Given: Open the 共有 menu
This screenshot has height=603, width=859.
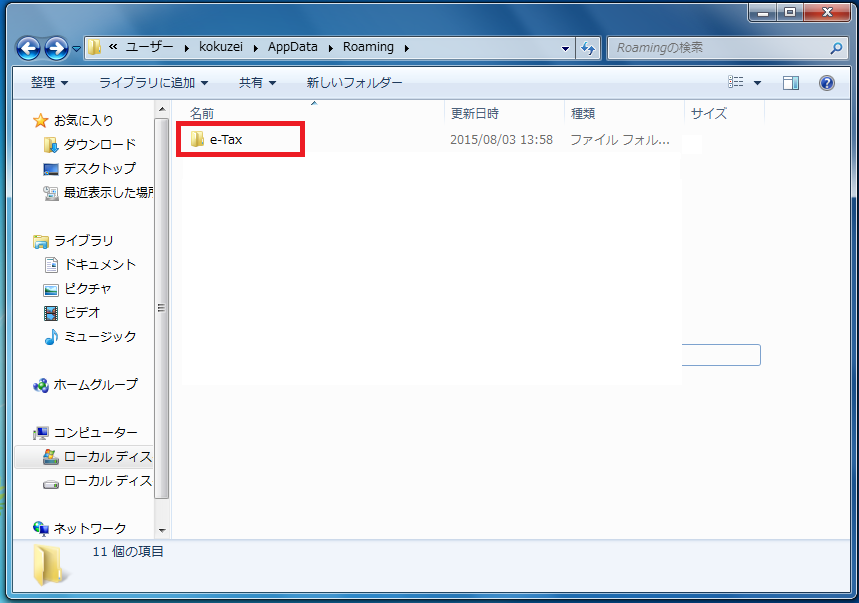Looking at the screenshot, I should click(x=257, y=83).
